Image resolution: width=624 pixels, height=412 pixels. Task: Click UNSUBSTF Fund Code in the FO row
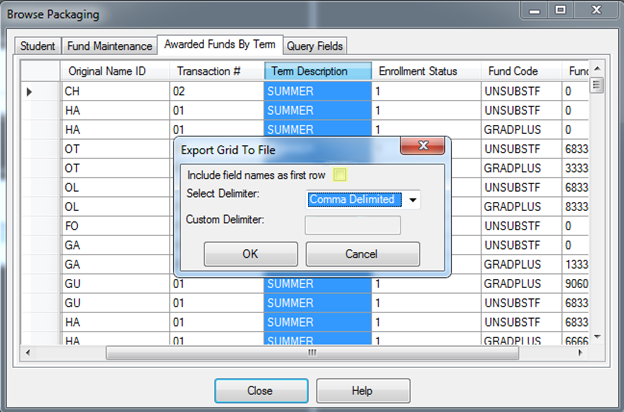(x=521, y=226)
